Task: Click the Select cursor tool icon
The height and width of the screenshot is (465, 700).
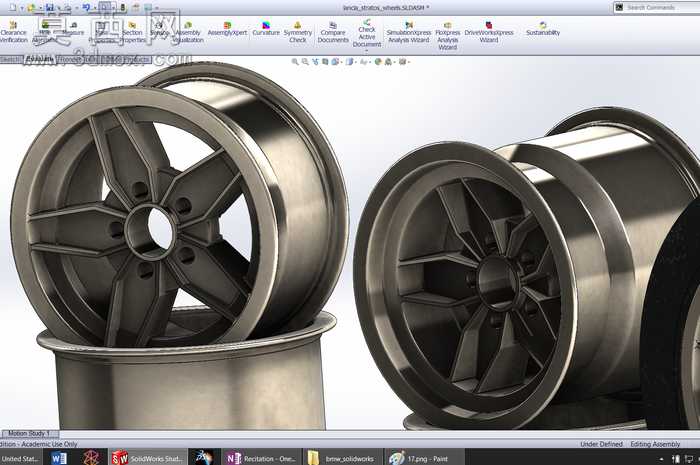Action: (x=104, y=8)
